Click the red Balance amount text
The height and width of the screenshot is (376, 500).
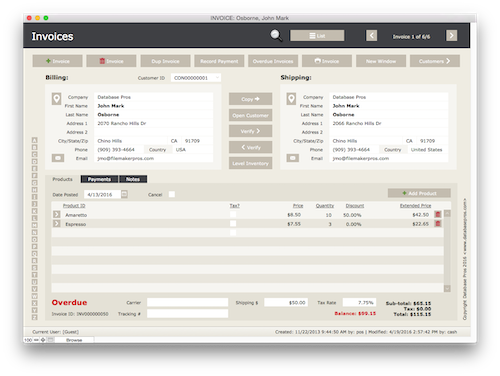click(355, 313)
